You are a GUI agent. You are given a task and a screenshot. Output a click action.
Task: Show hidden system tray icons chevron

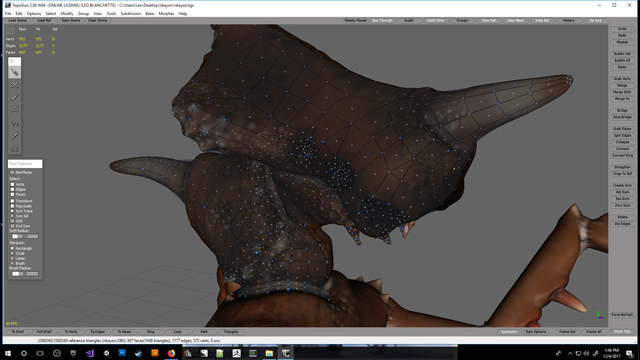[570, 353]
